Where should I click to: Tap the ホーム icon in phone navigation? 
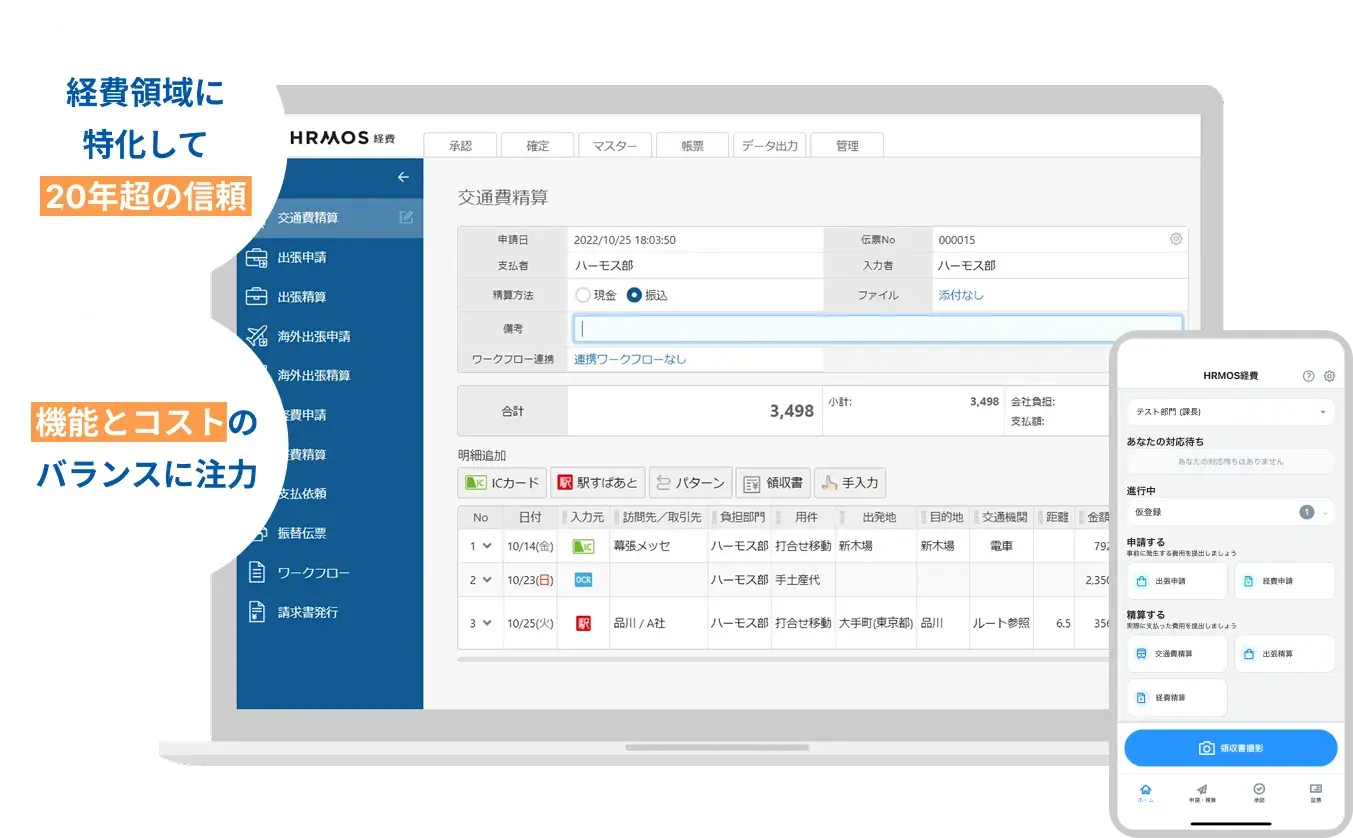tap(1146, 792)
